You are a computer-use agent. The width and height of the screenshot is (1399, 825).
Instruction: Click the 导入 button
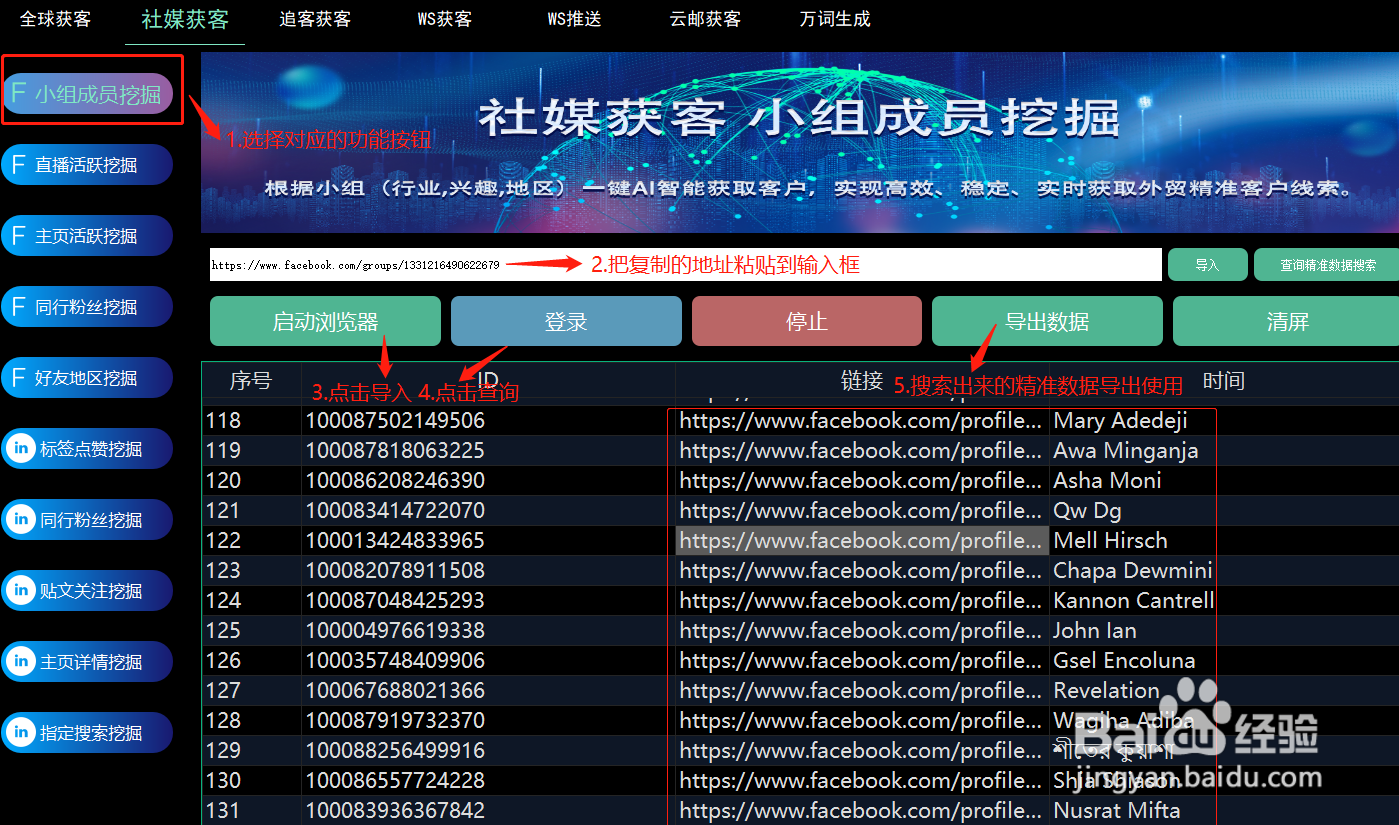(1207, 265)
